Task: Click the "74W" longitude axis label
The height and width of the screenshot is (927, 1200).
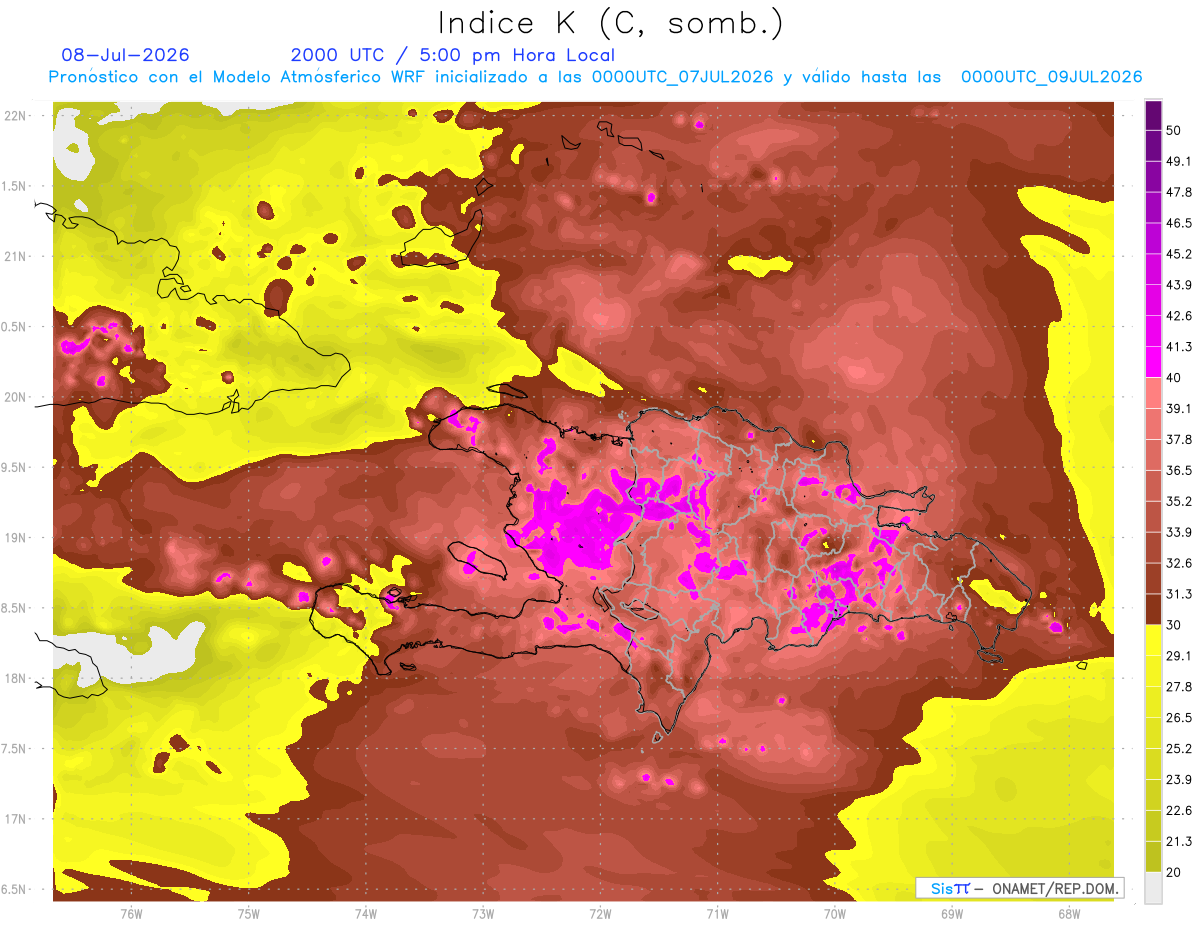Action: point(366,914)
